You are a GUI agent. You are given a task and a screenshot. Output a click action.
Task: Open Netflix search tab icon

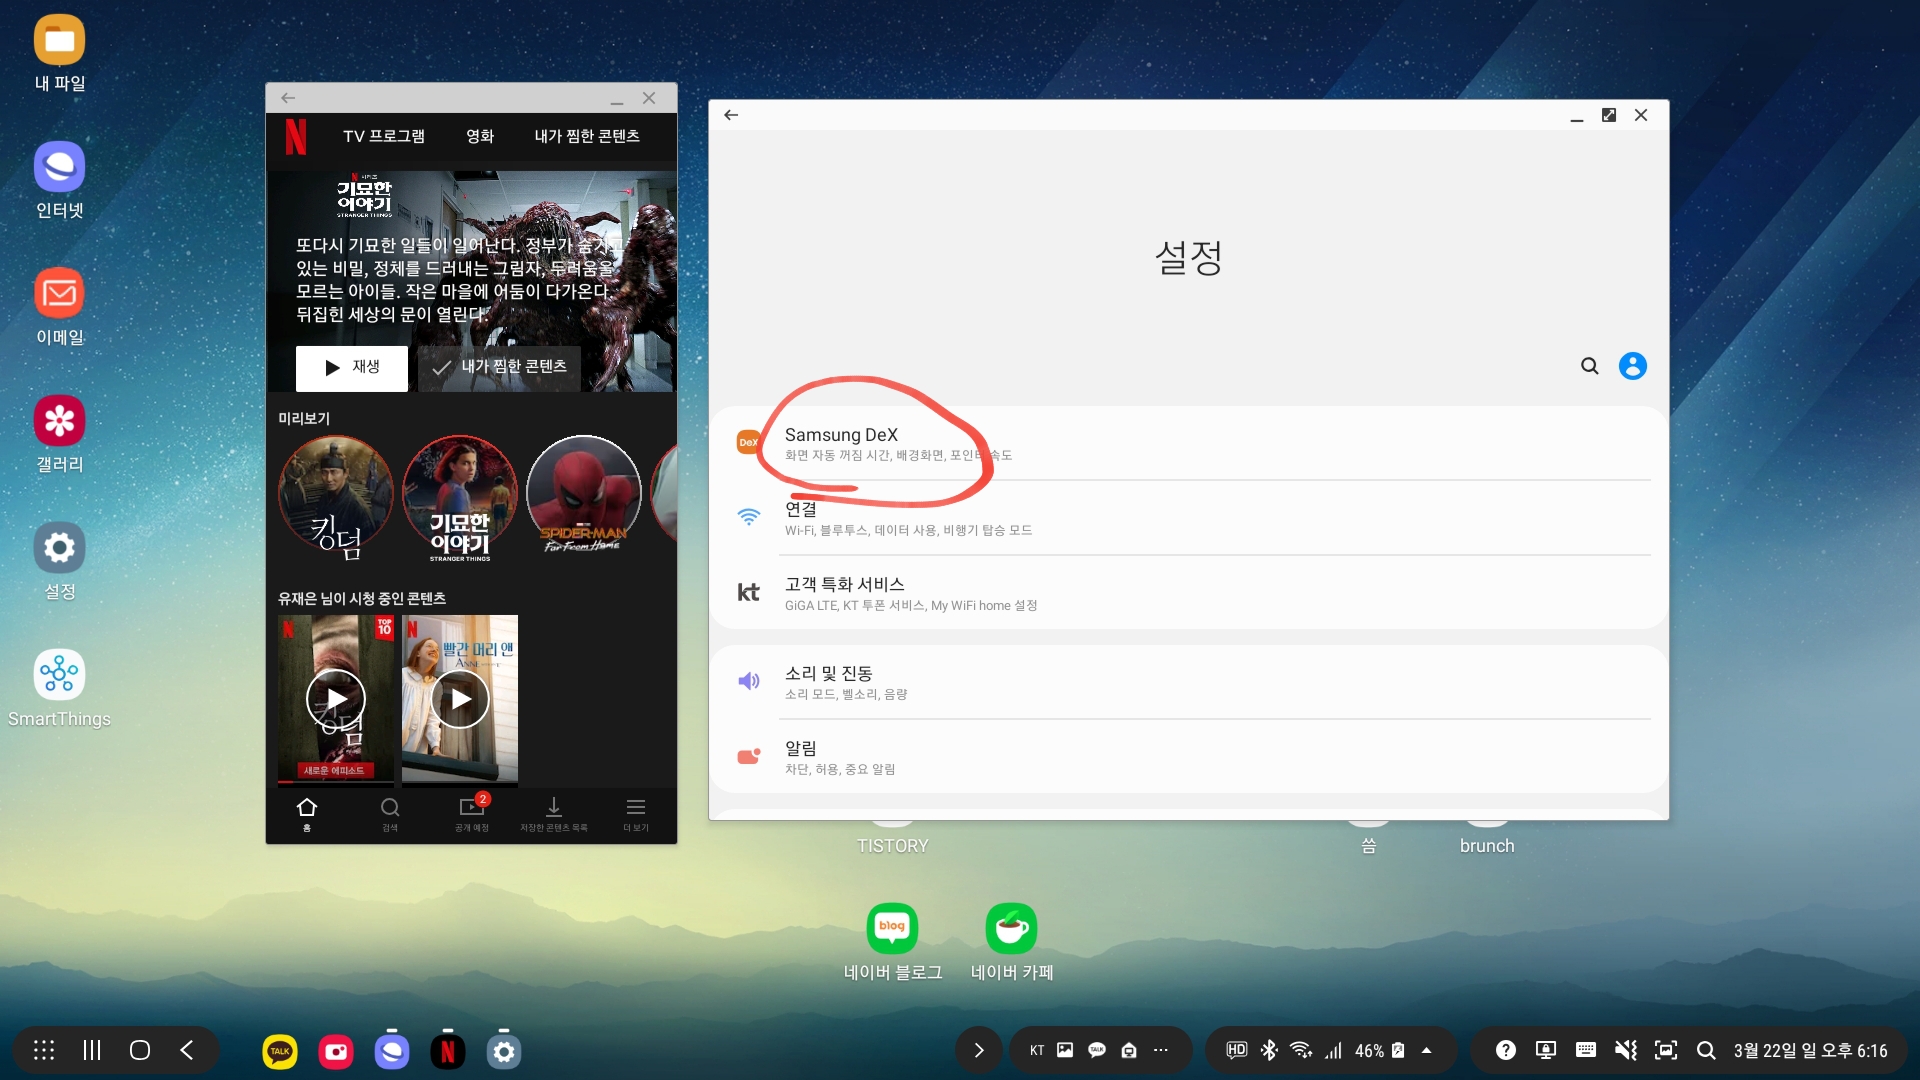point(390,807)
